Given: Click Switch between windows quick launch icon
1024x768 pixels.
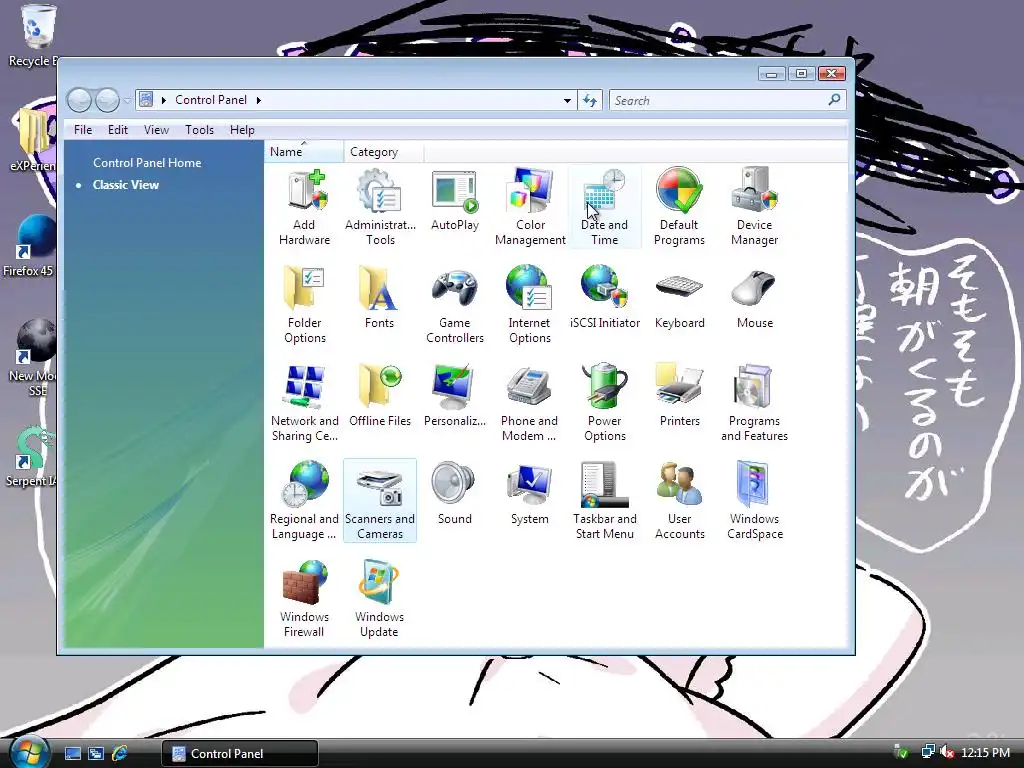Looking at the screenshot, I should [x=96, y=754].
